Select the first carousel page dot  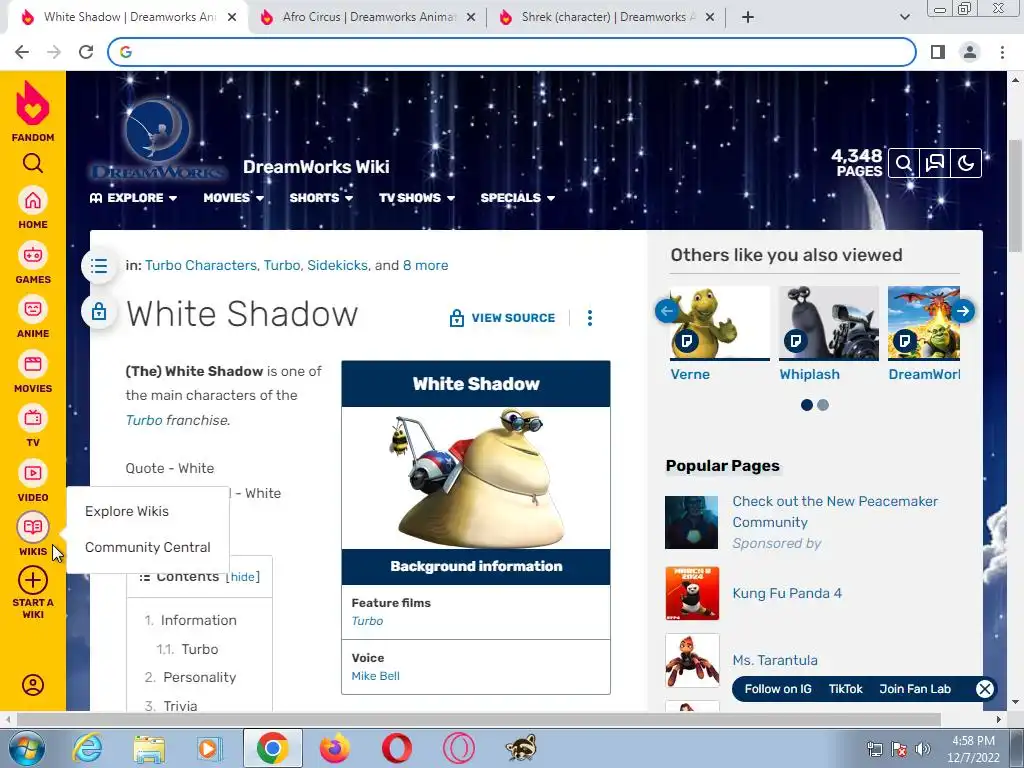click(x=807, y=405)
